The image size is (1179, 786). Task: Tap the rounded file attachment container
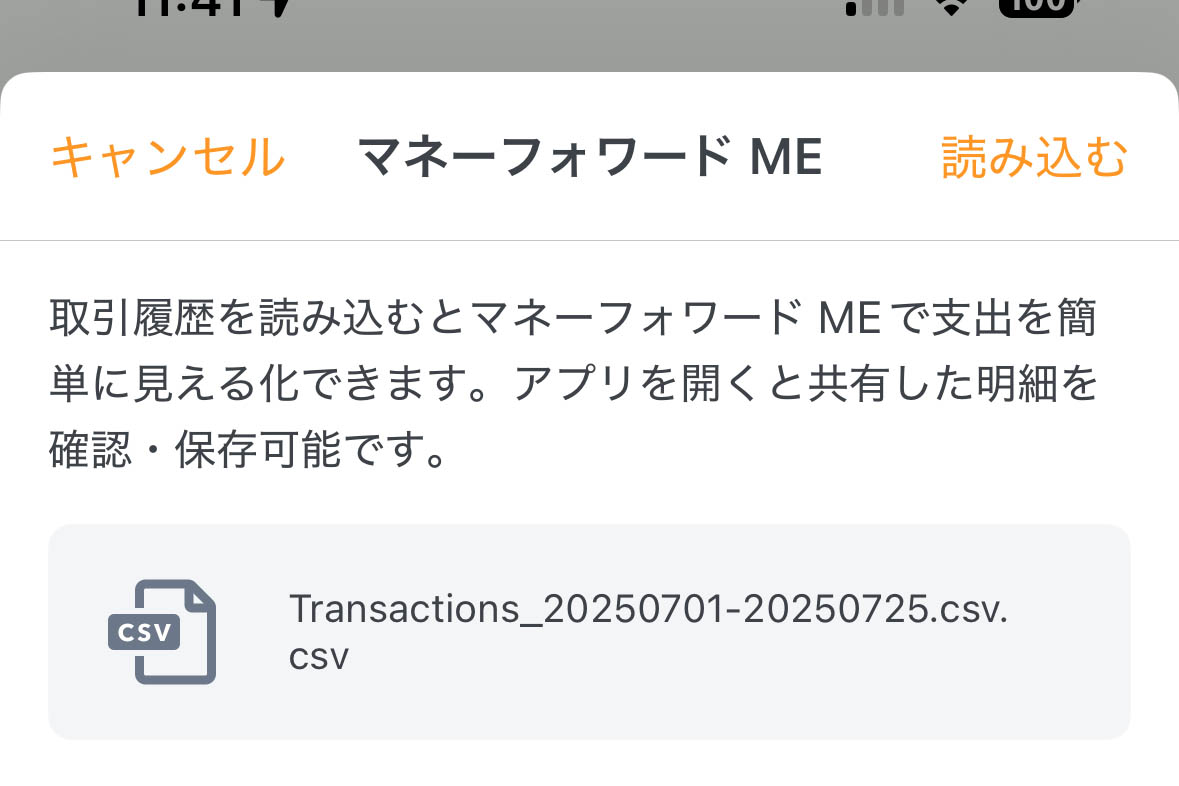[590, 631]
